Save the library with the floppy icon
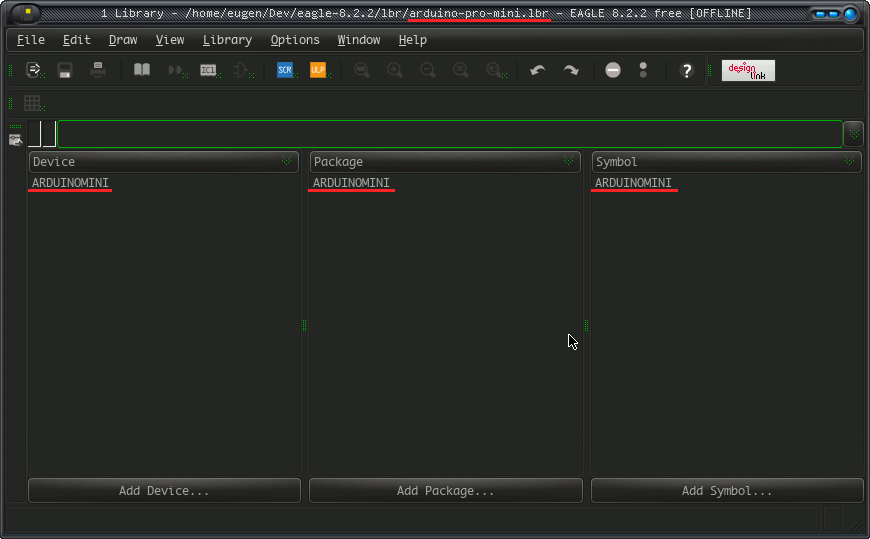Screen dimensions: 870x539 click(x=65, y=70)
